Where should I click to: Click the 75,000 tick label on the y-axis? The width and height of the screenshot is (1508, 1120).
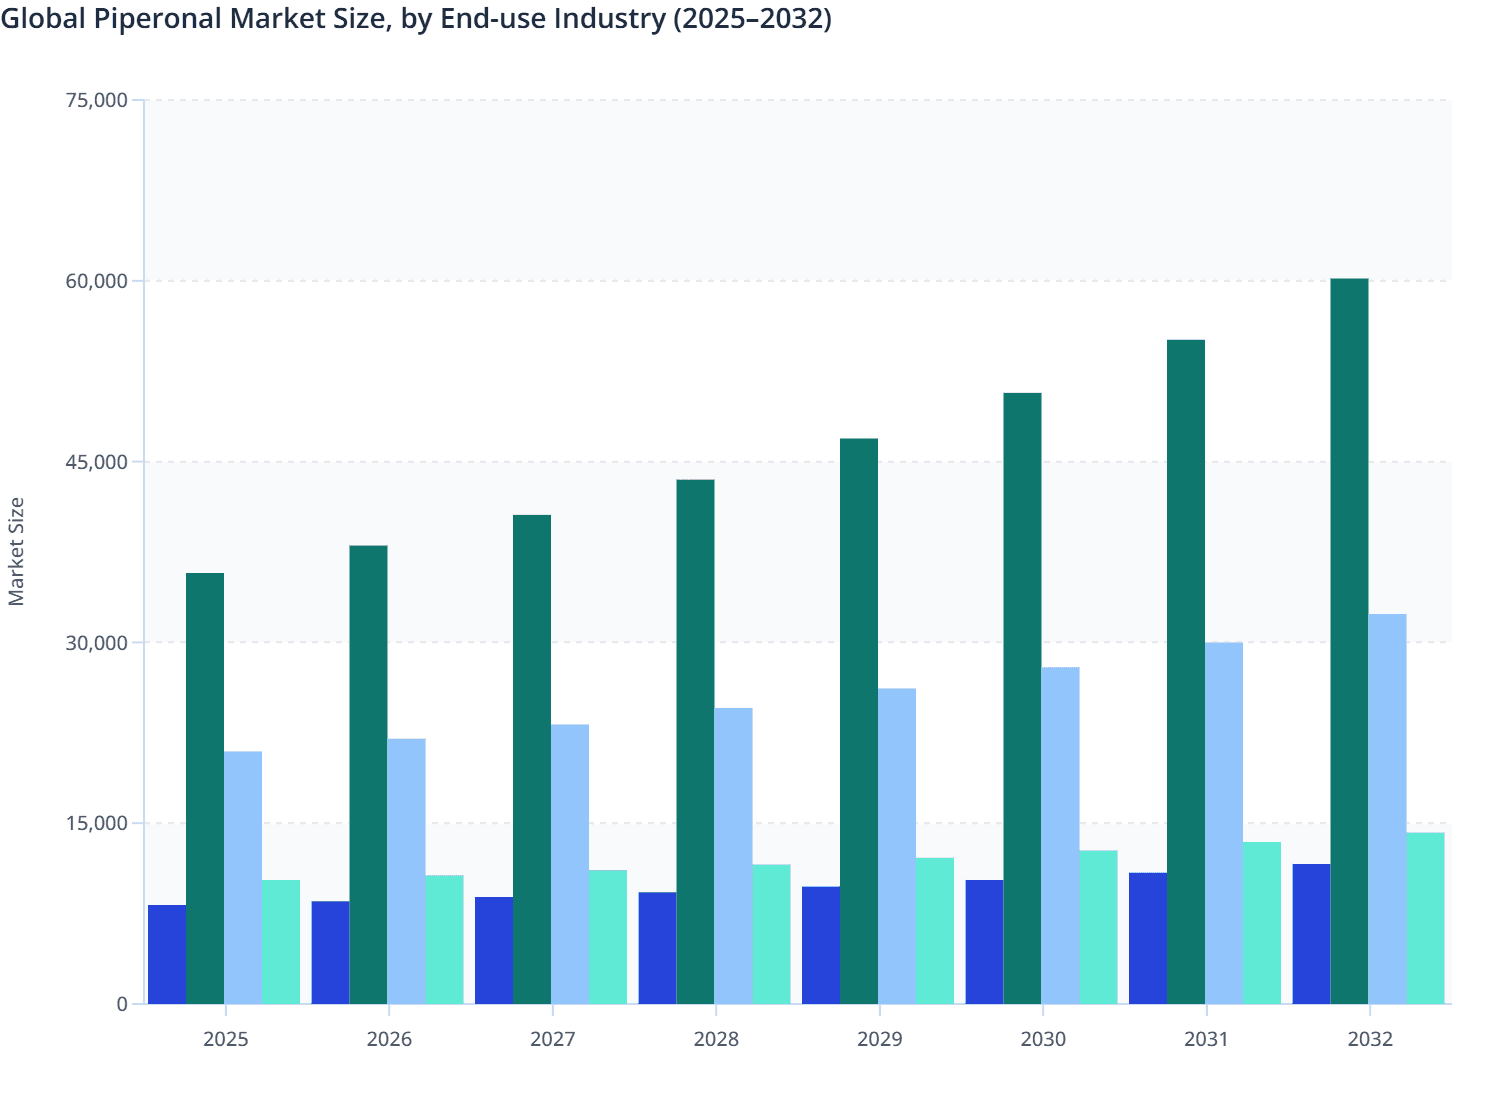point(103,100)
